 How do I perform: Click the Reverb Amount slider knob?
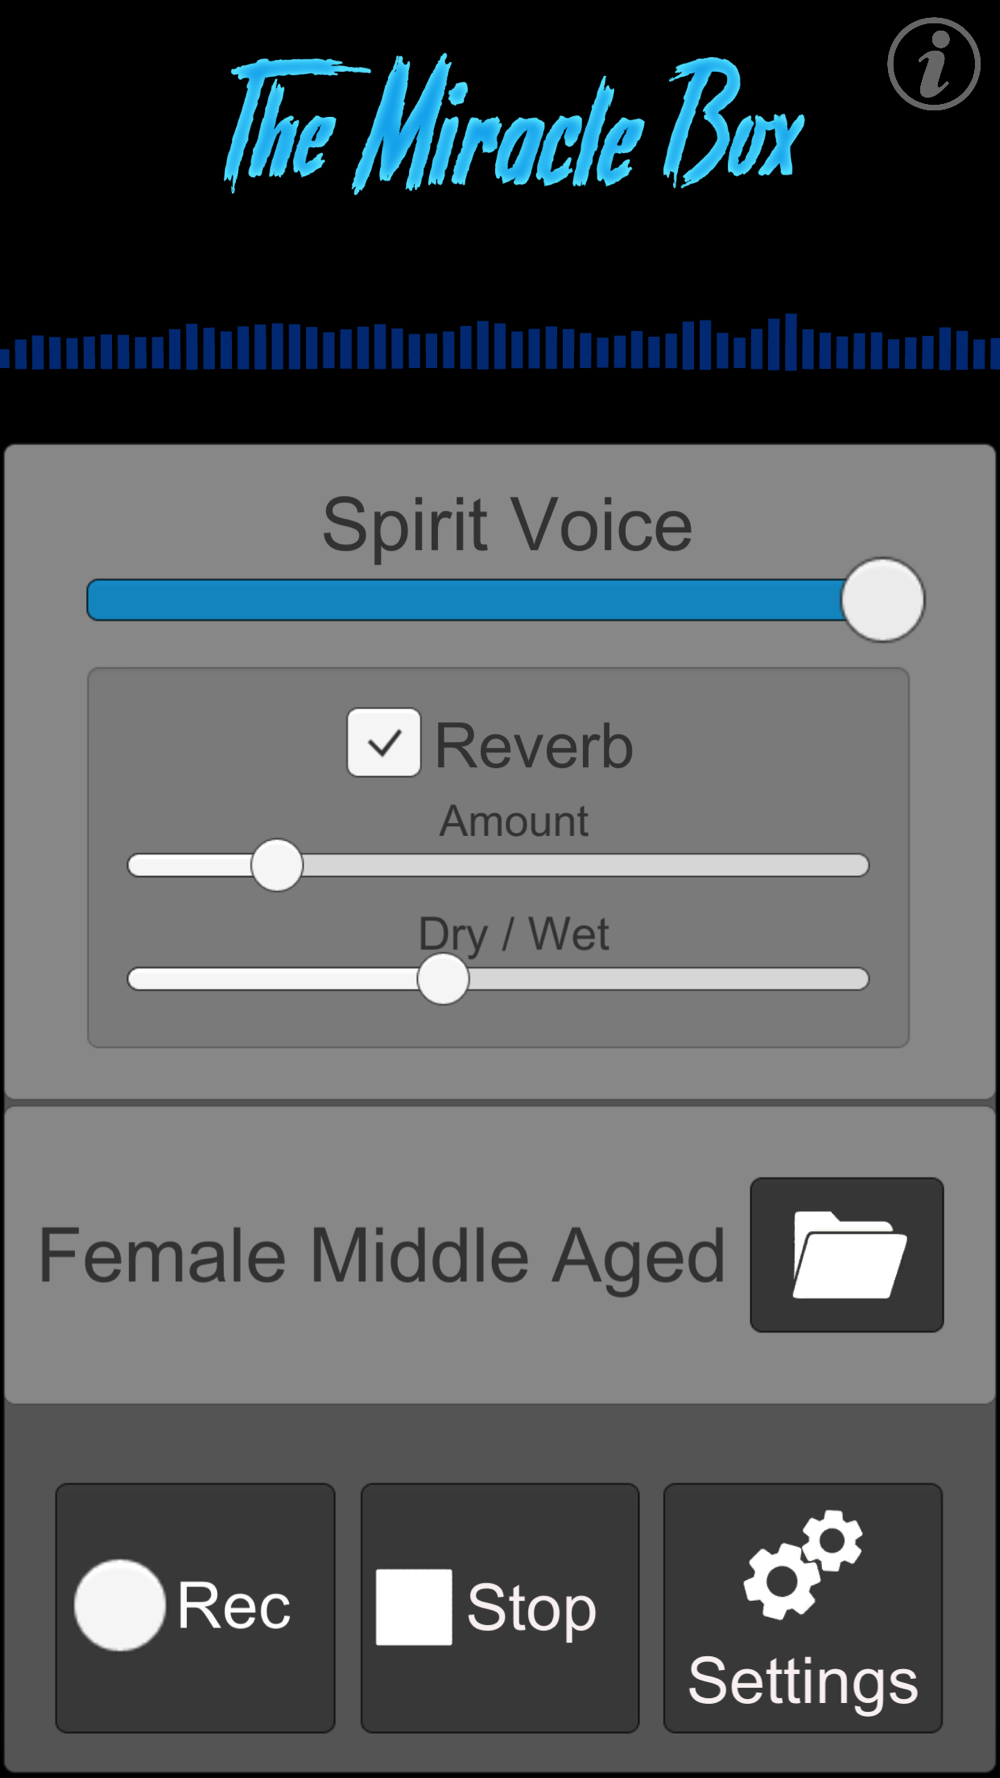tap(277, 865)
